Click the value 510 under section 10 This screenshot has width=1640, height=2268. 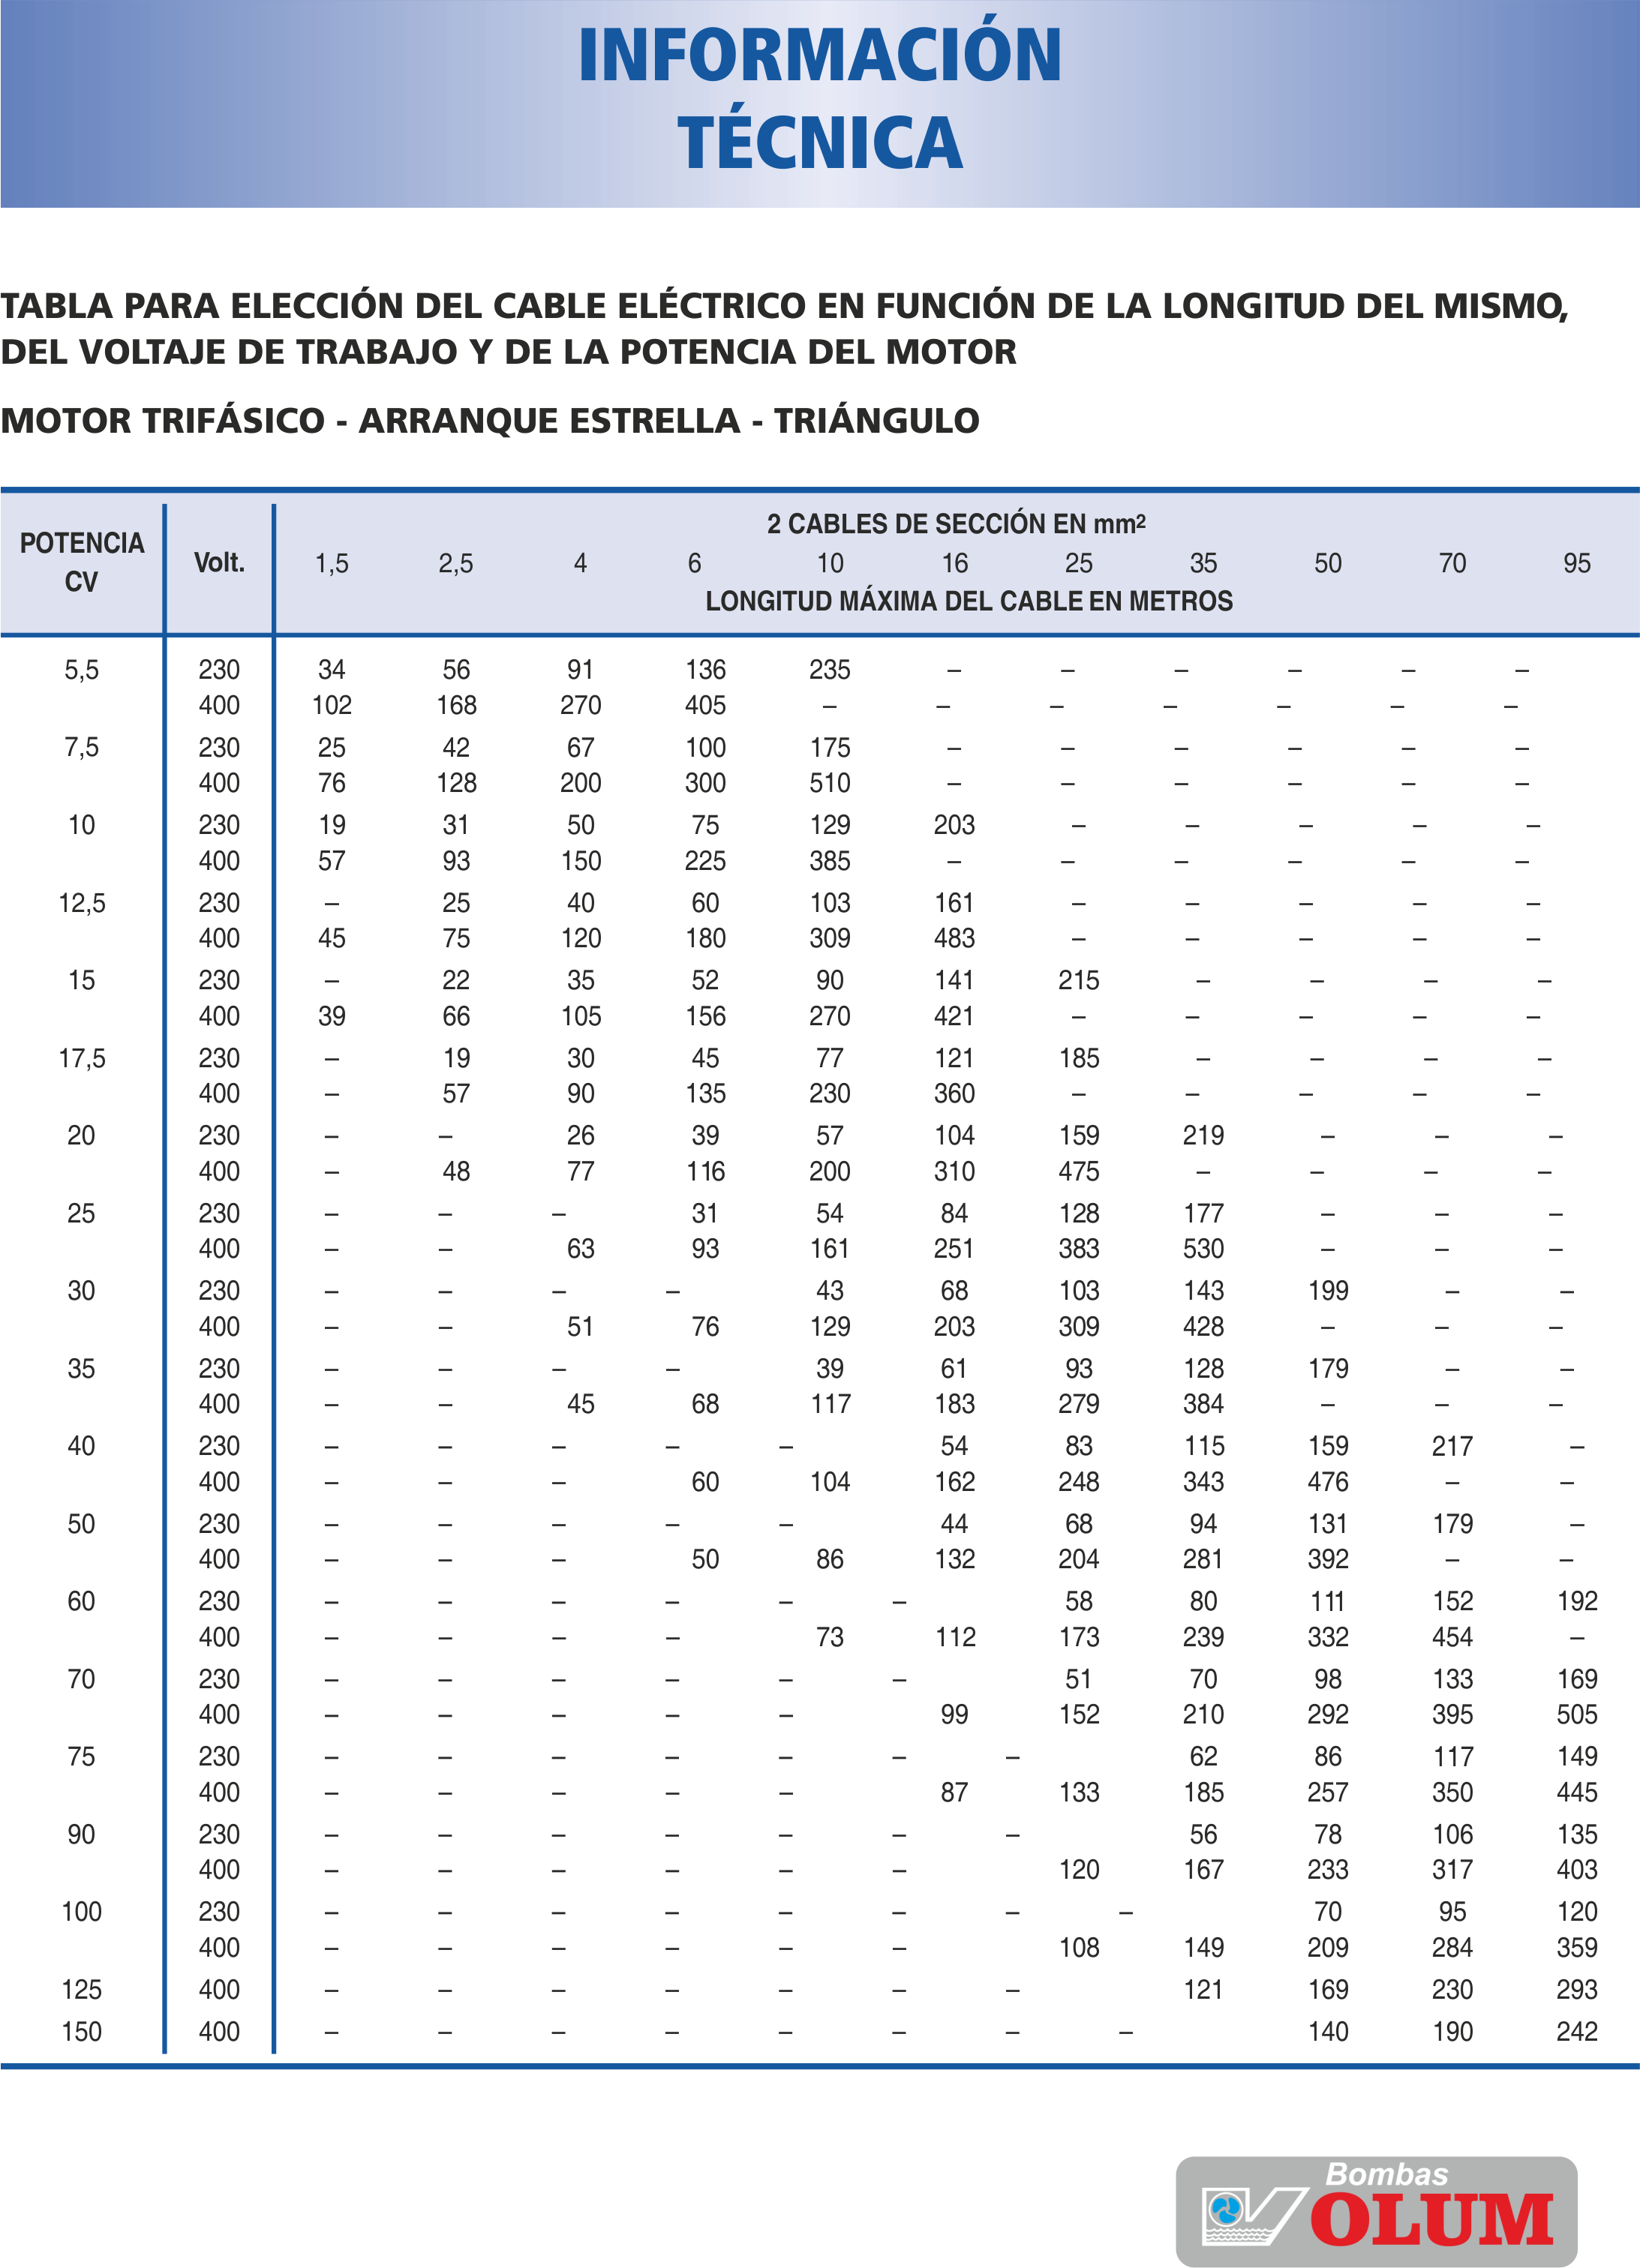pyautogui.click(x=829, y=783)
